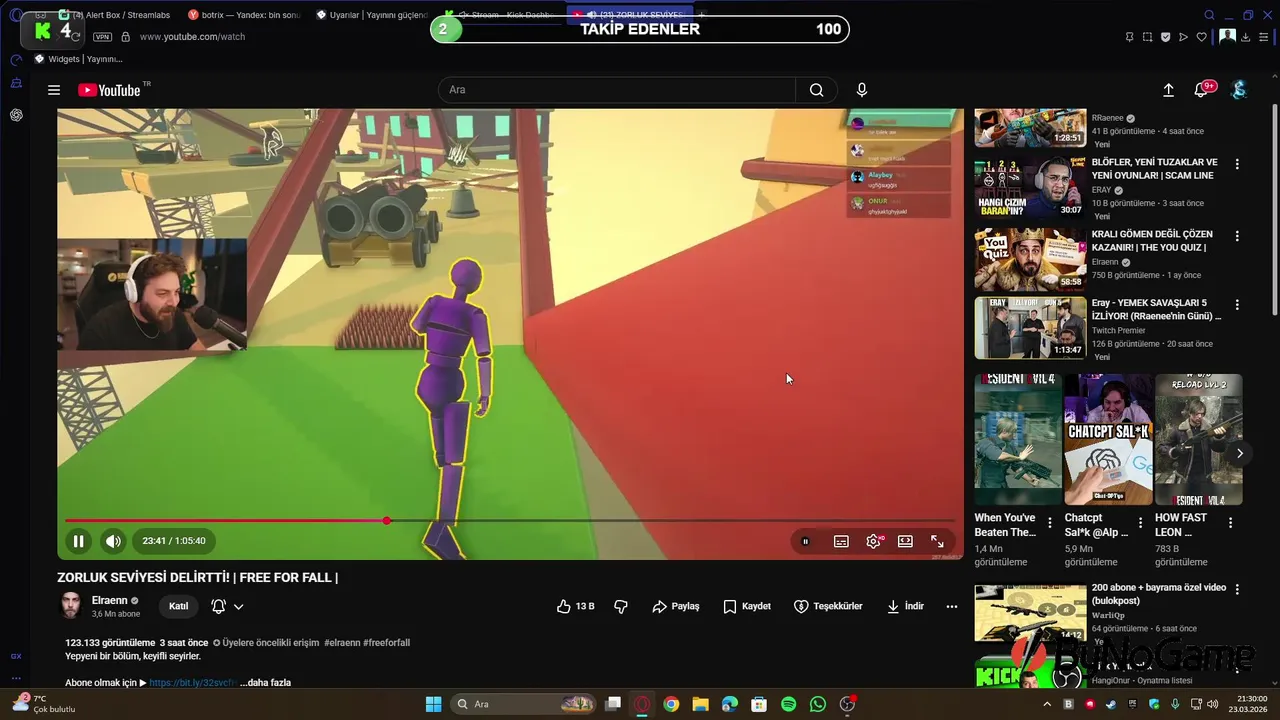Image resolution: width=1280 pixels, height=720 pixels.
Task: Show hidden system tray icons chevron
Action: (x=1047, y=704)
